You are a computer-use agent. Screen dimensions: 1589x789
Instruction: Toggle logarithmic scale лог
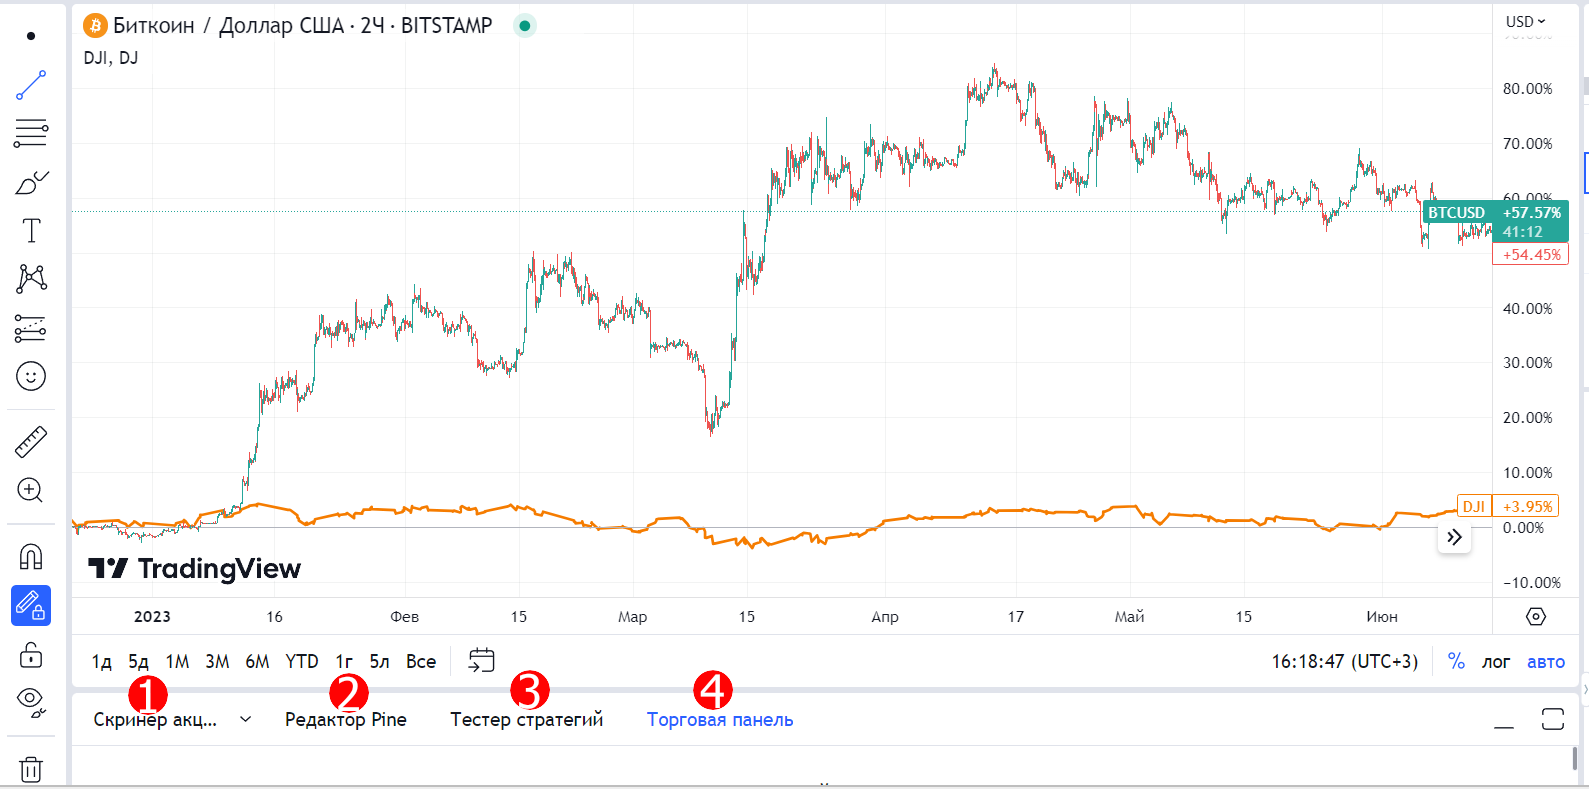pos(1496,661)
